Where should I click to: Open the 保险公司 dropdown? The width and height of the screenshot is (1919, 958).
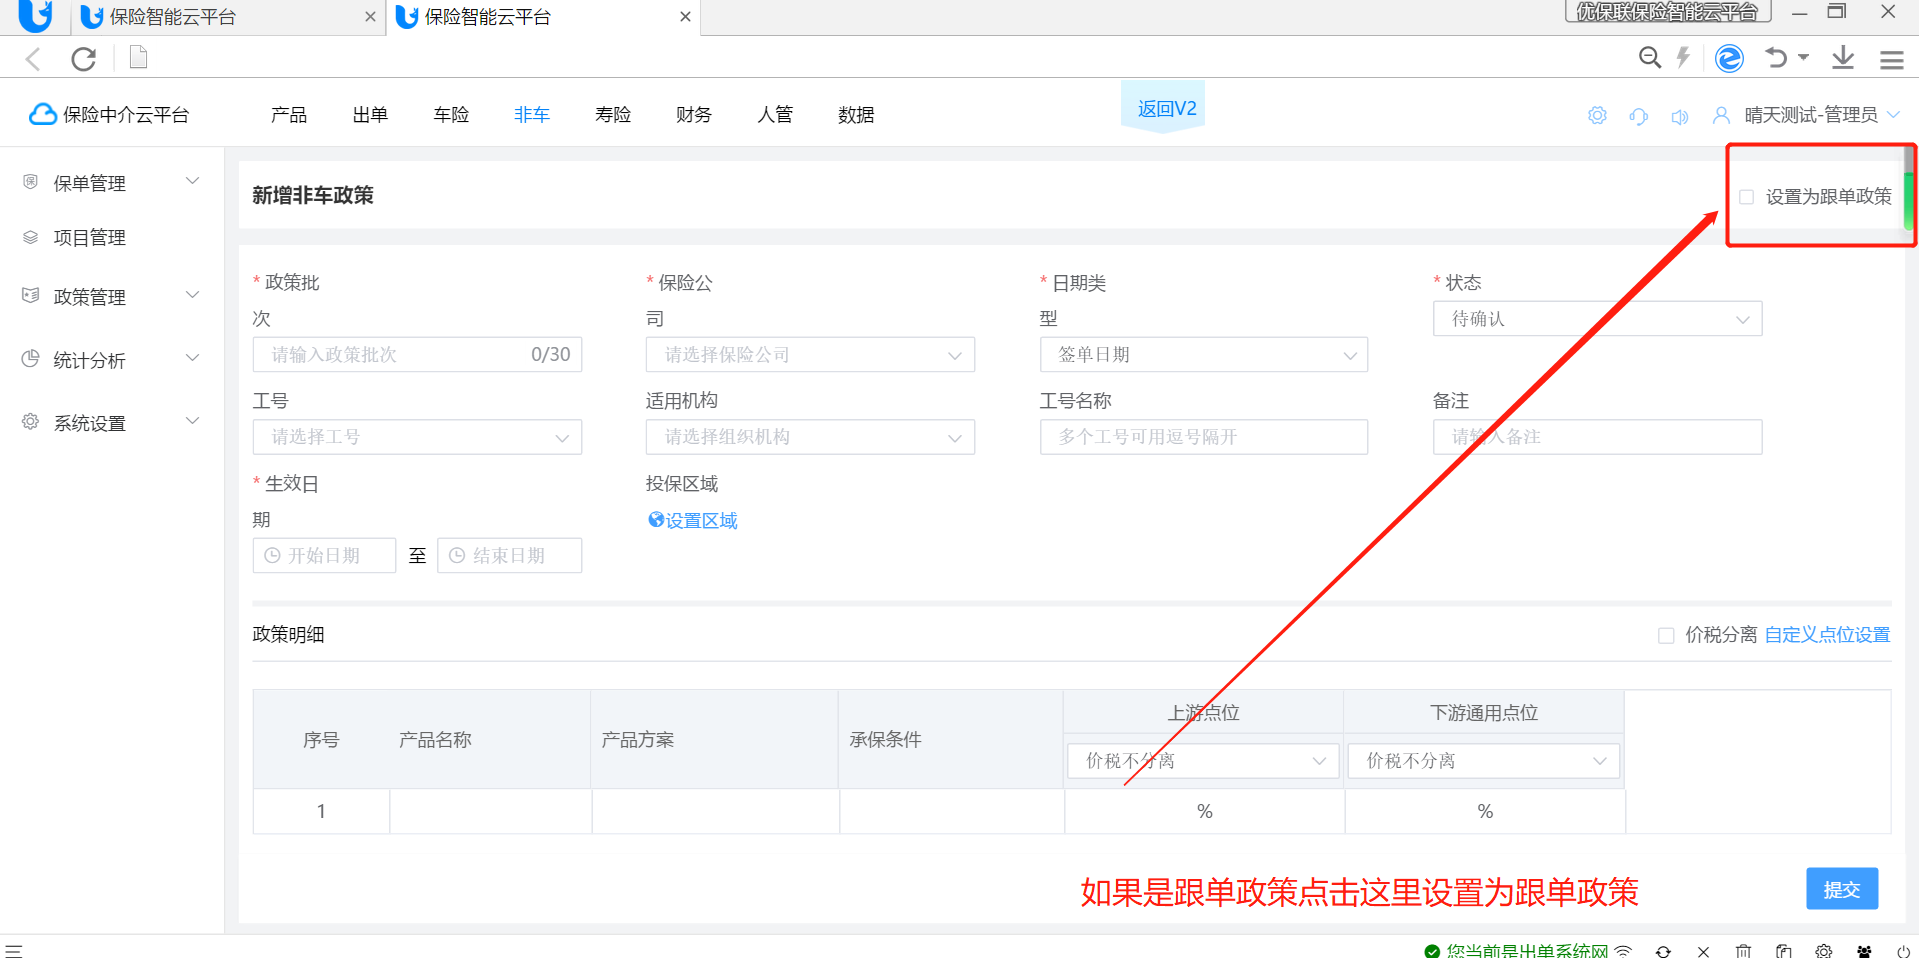(810, 355)
